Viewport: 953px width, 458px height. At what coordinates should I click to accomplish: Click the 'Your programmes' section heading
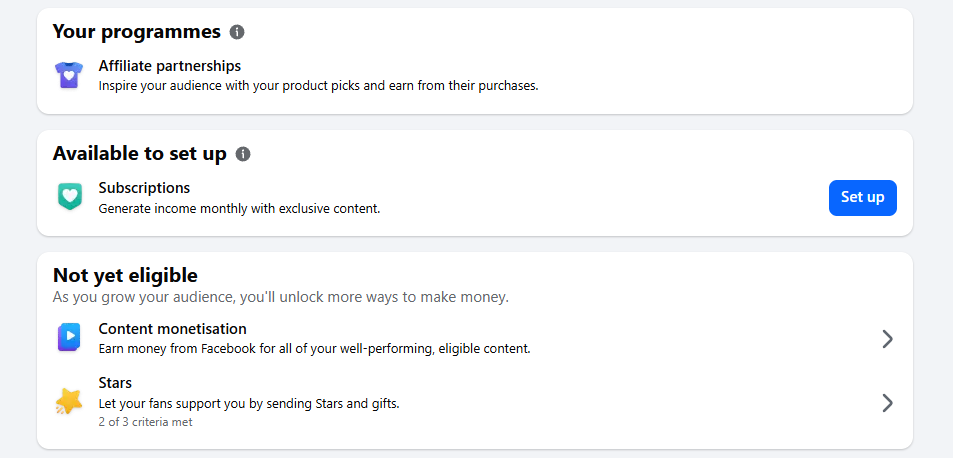(137, 32)
